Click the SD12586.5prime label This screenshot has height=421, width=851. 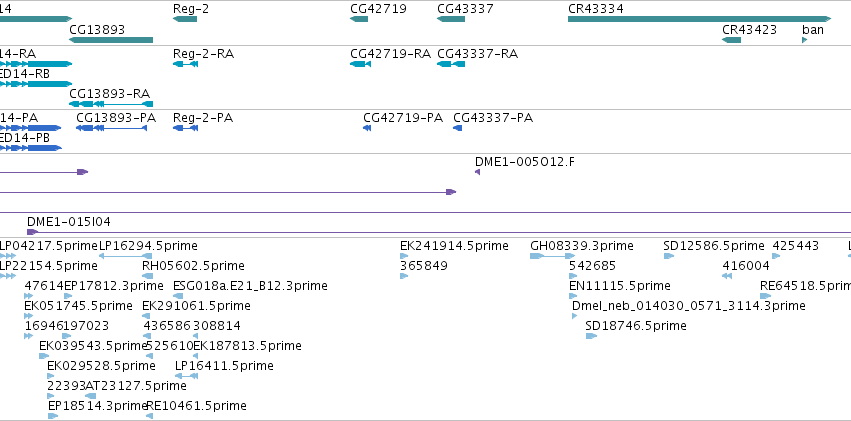click(714, 246)
